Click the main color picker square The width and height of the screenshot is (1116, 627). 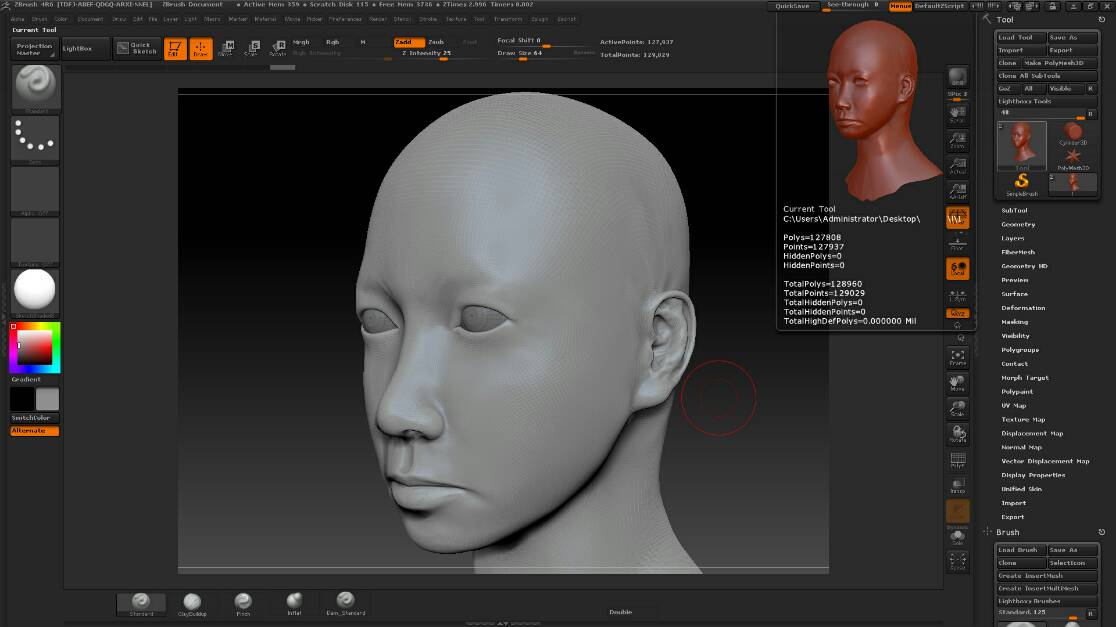(35, 347)
